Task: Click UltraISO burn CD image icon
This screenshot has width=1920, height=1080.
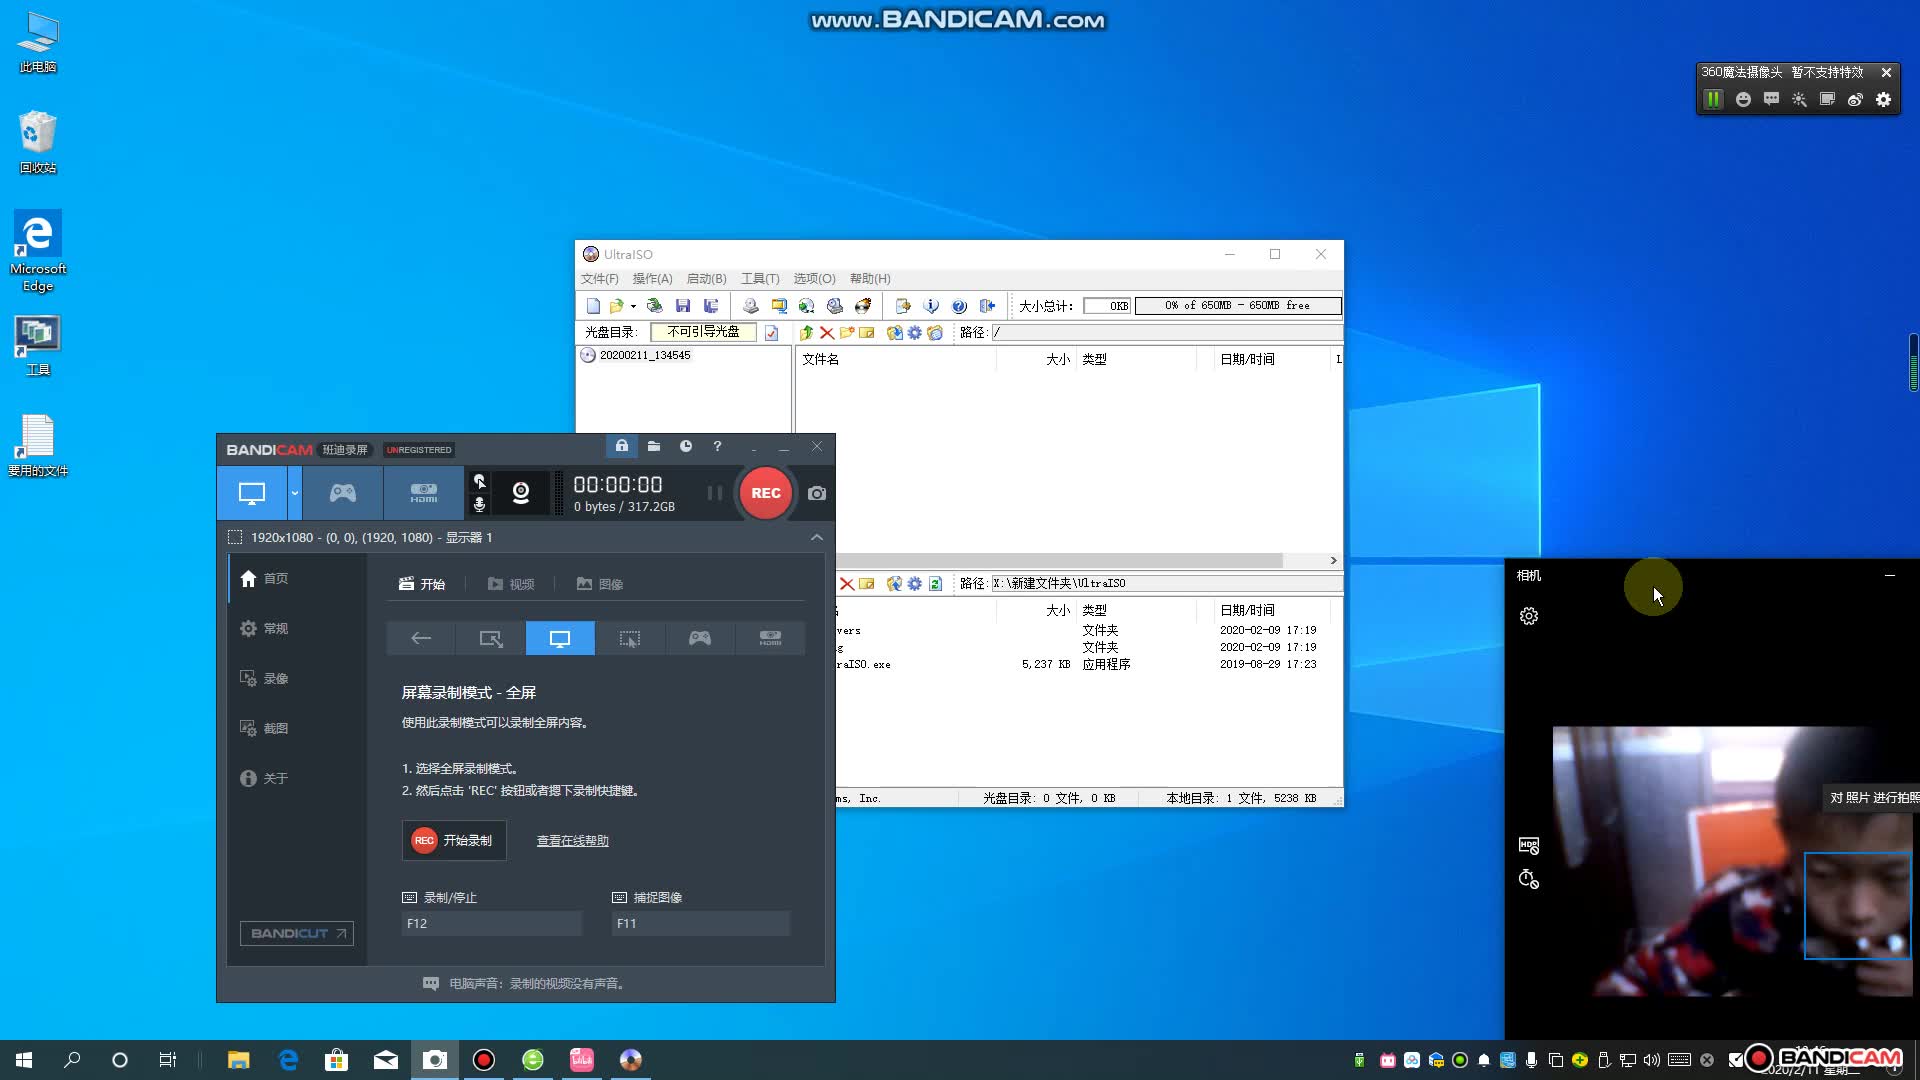Action: tap(863, 306)
